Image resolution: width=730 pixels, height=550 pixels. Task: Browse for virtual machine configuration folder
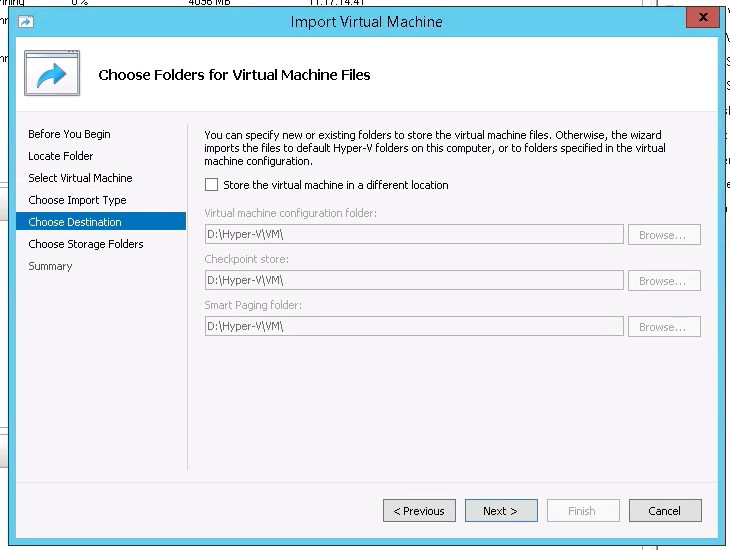click(664, 235)
